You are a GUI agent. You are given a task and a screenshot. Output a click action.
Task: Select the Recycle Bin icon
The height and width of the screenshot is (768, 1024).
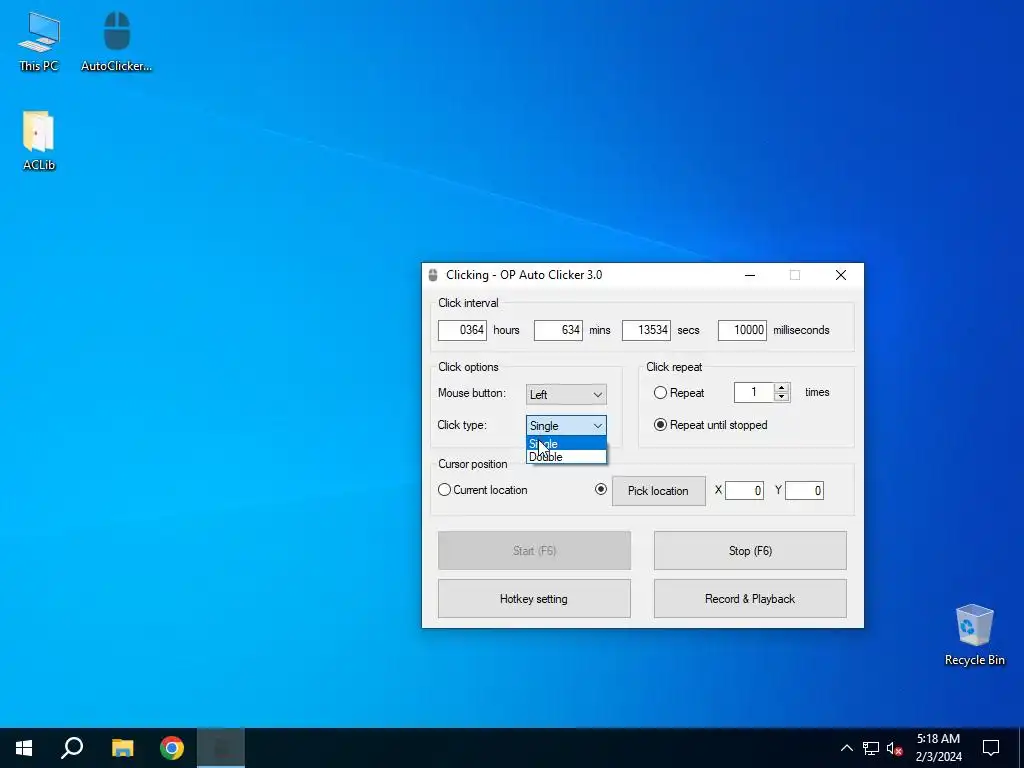[974, 634]
